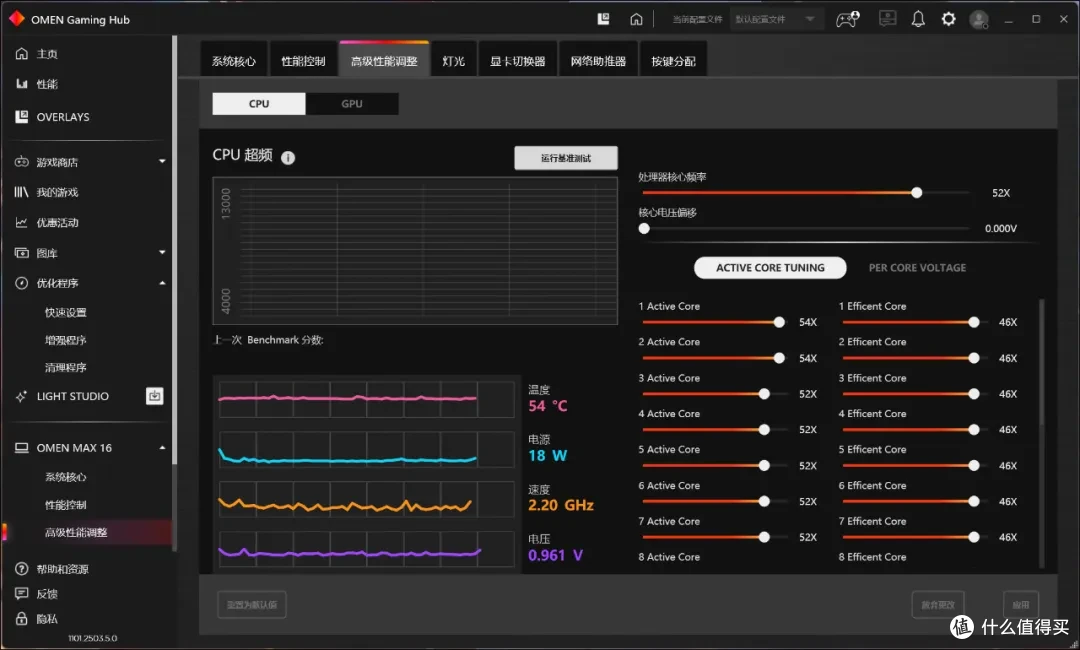
Task: Open the home icon in top bar
Action: click(636, 19)
